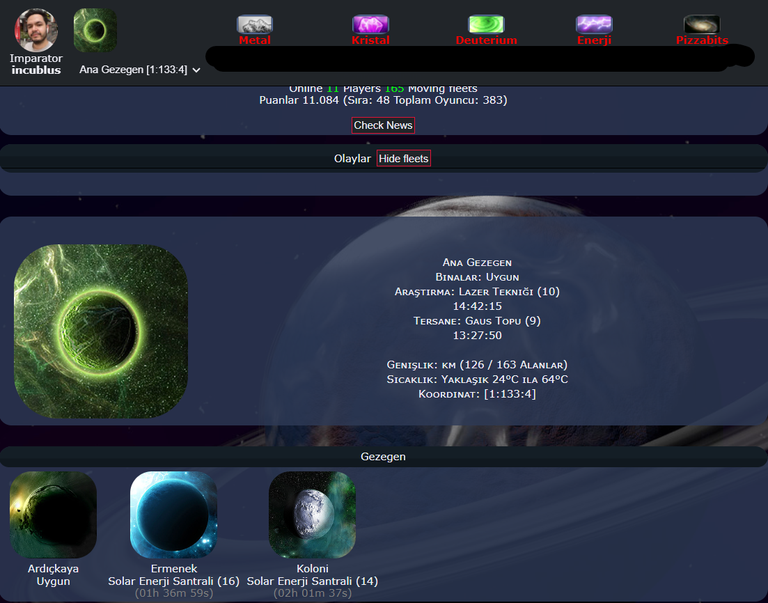
Task: Open the player avatar profile picture
Action: pyautogui.click(x=36, y=30)
